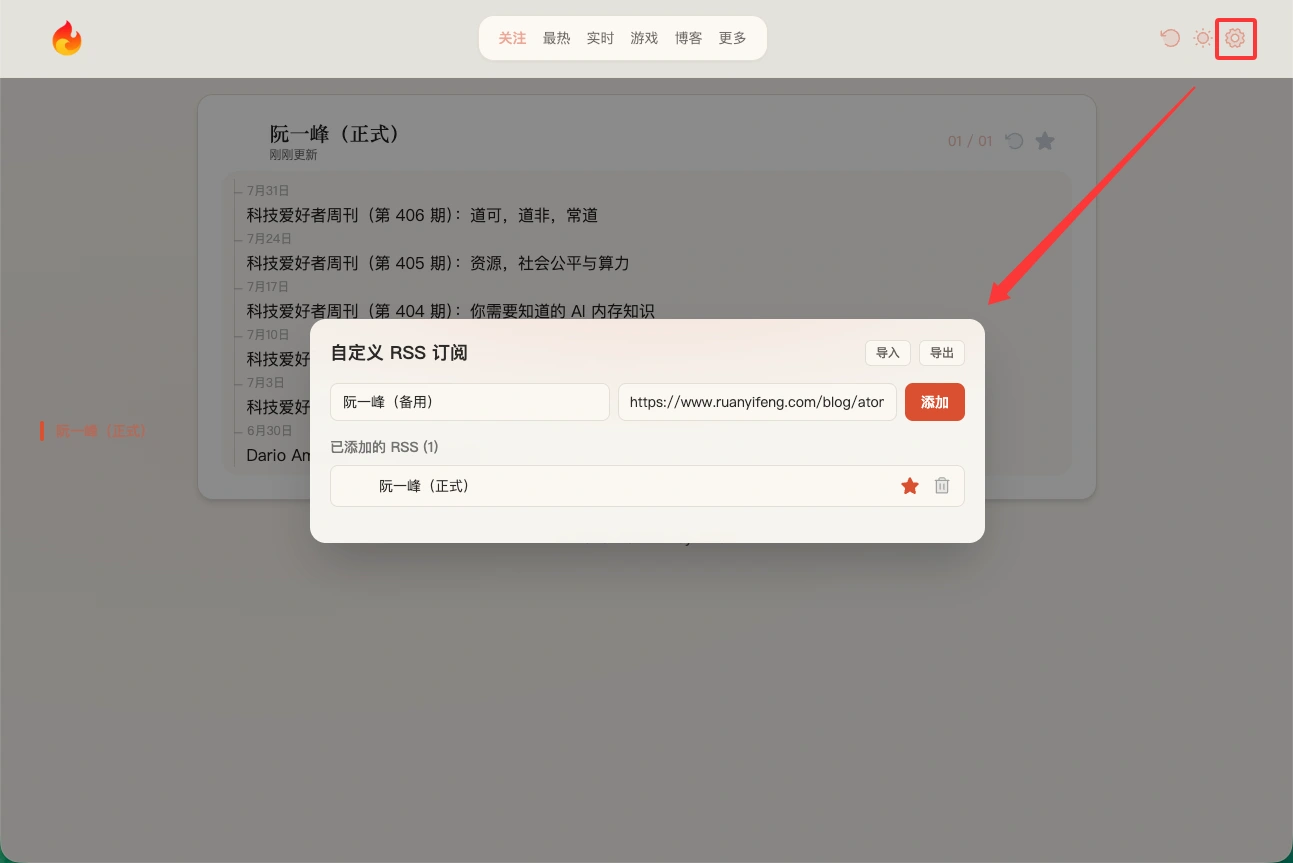
Task: Focus the RSS name field 阮一峰（备用）
Action: click(470, 402)
